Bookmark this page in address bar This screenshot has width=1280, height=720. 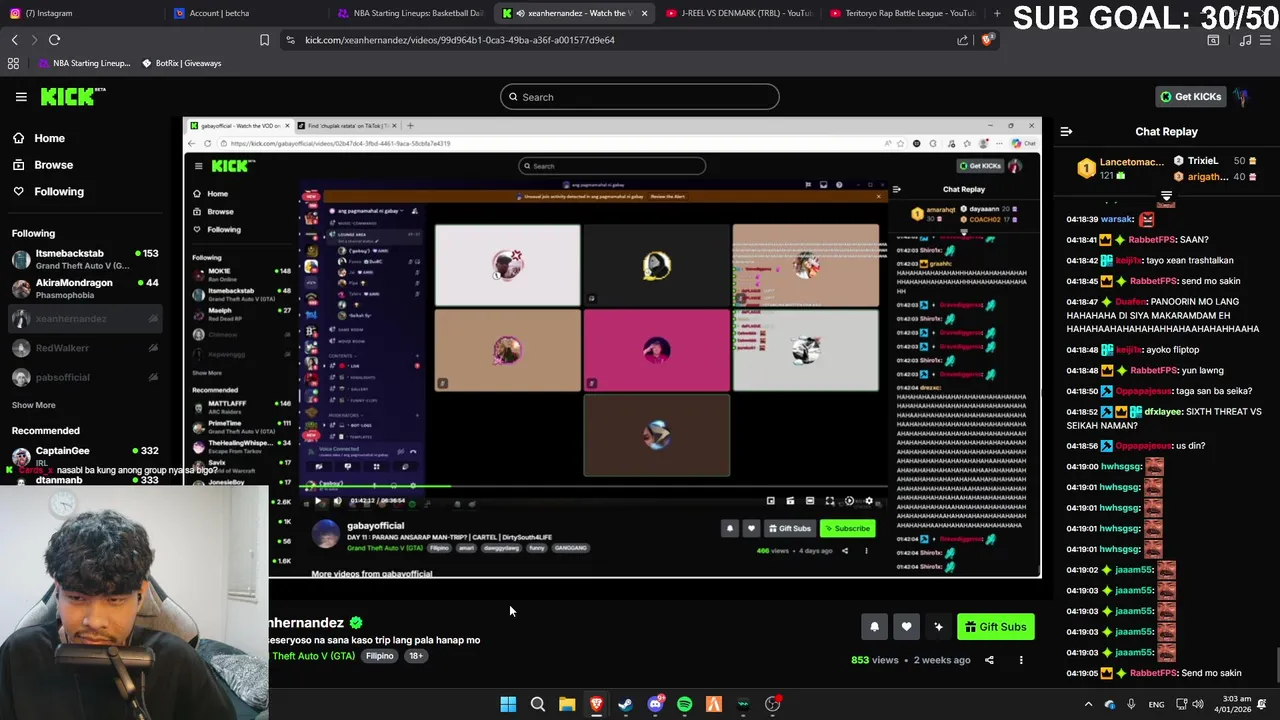[x=264, y=40]
